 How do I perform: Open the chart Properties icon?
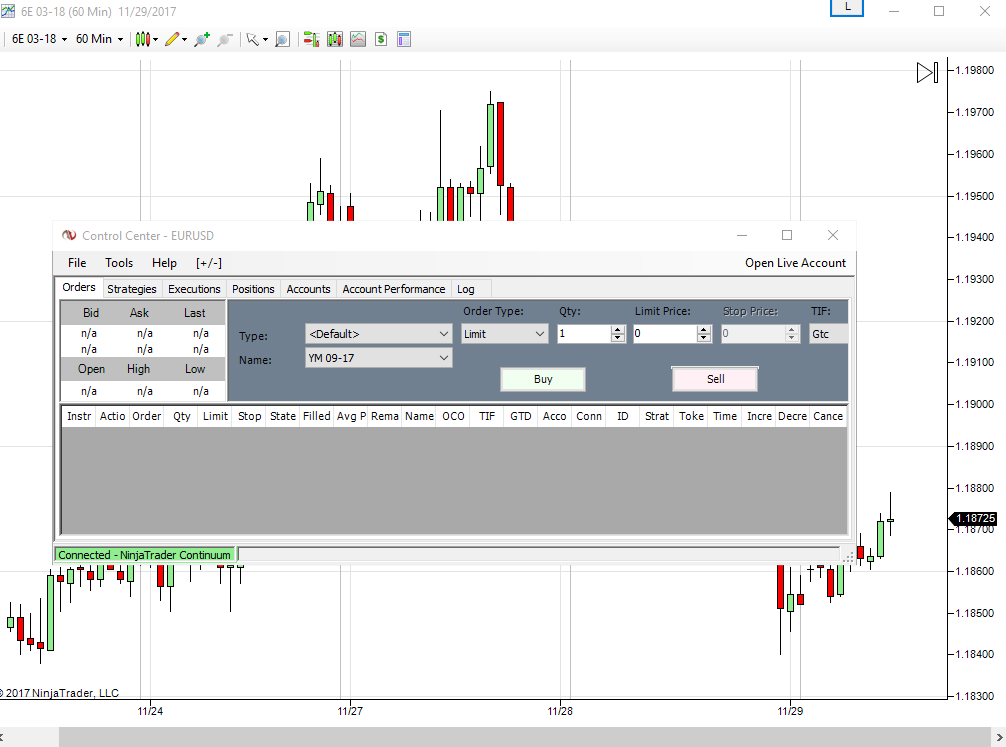pos(404,39)
